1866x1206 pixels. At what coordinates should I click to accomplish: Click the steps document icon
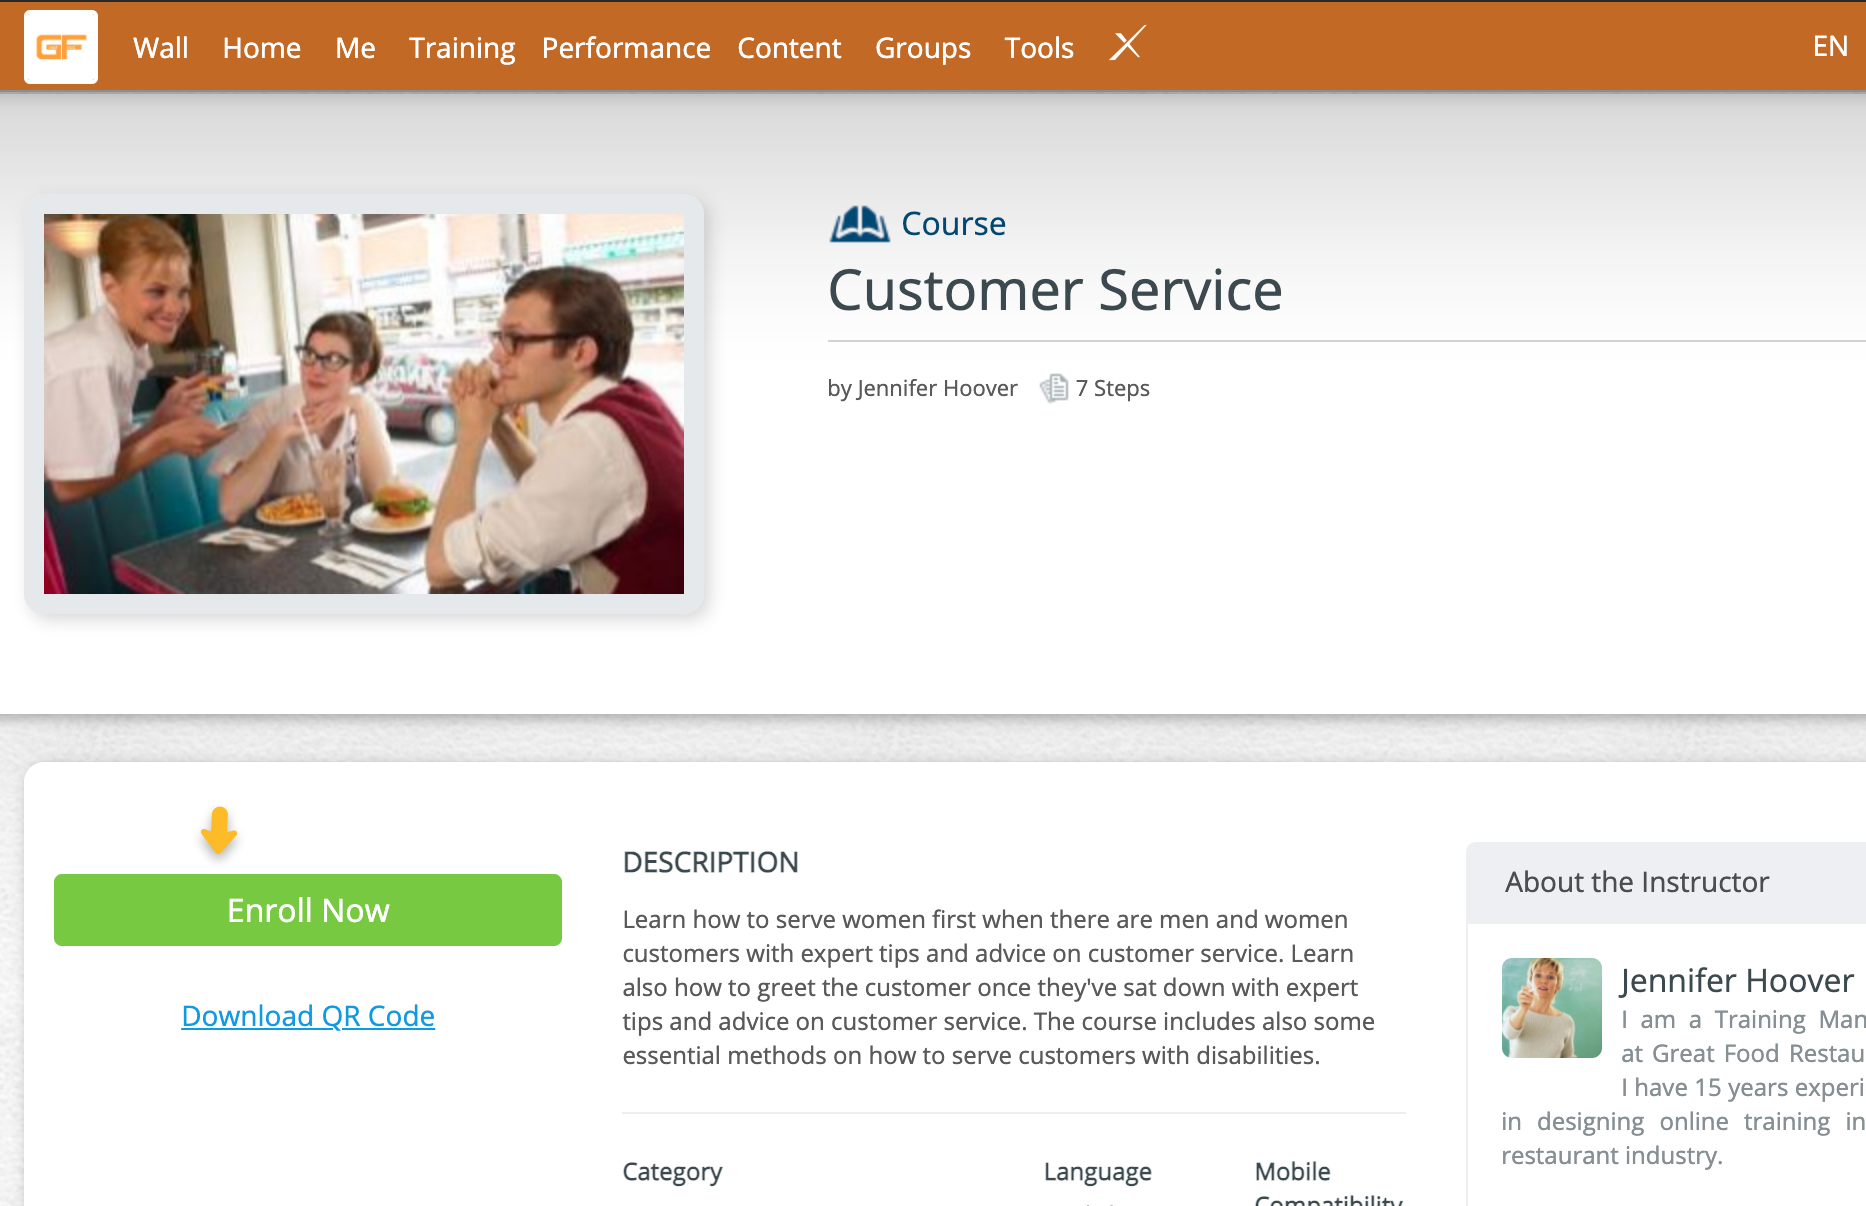(x=1054, y=388)
